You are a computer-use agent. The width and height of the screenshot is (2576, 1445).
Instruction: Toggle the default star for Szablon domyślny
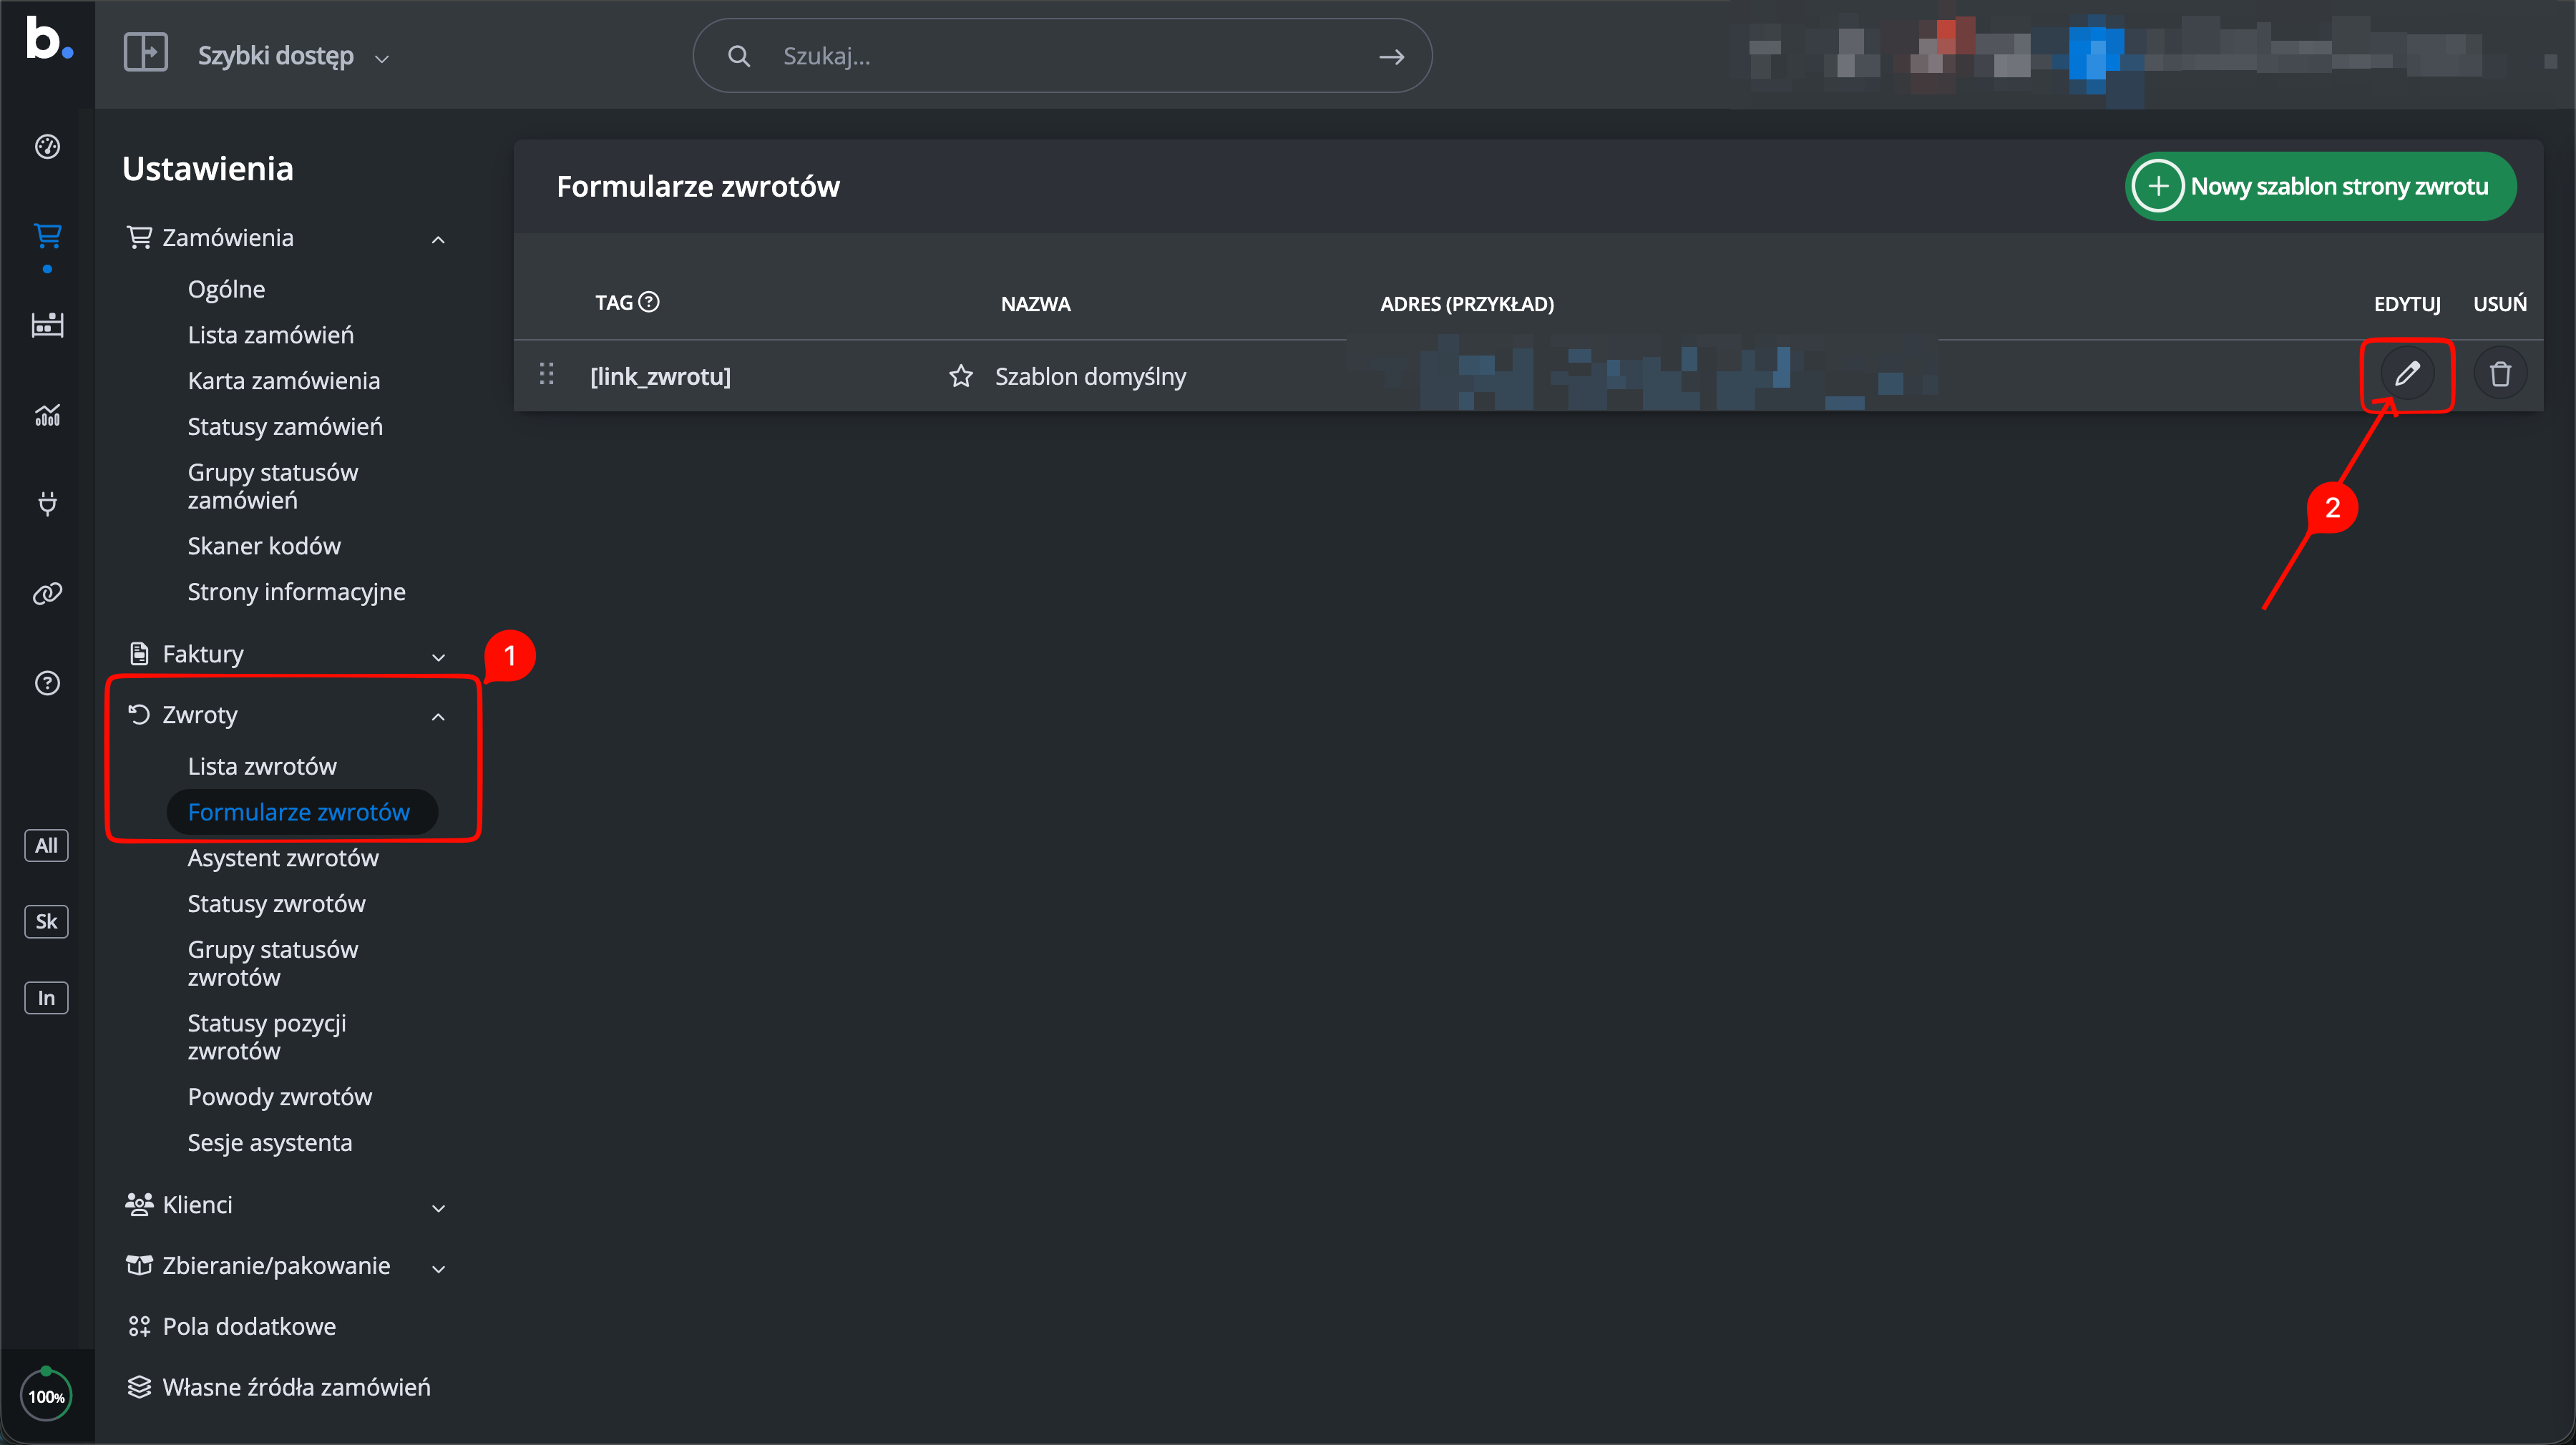coord(960,376)
